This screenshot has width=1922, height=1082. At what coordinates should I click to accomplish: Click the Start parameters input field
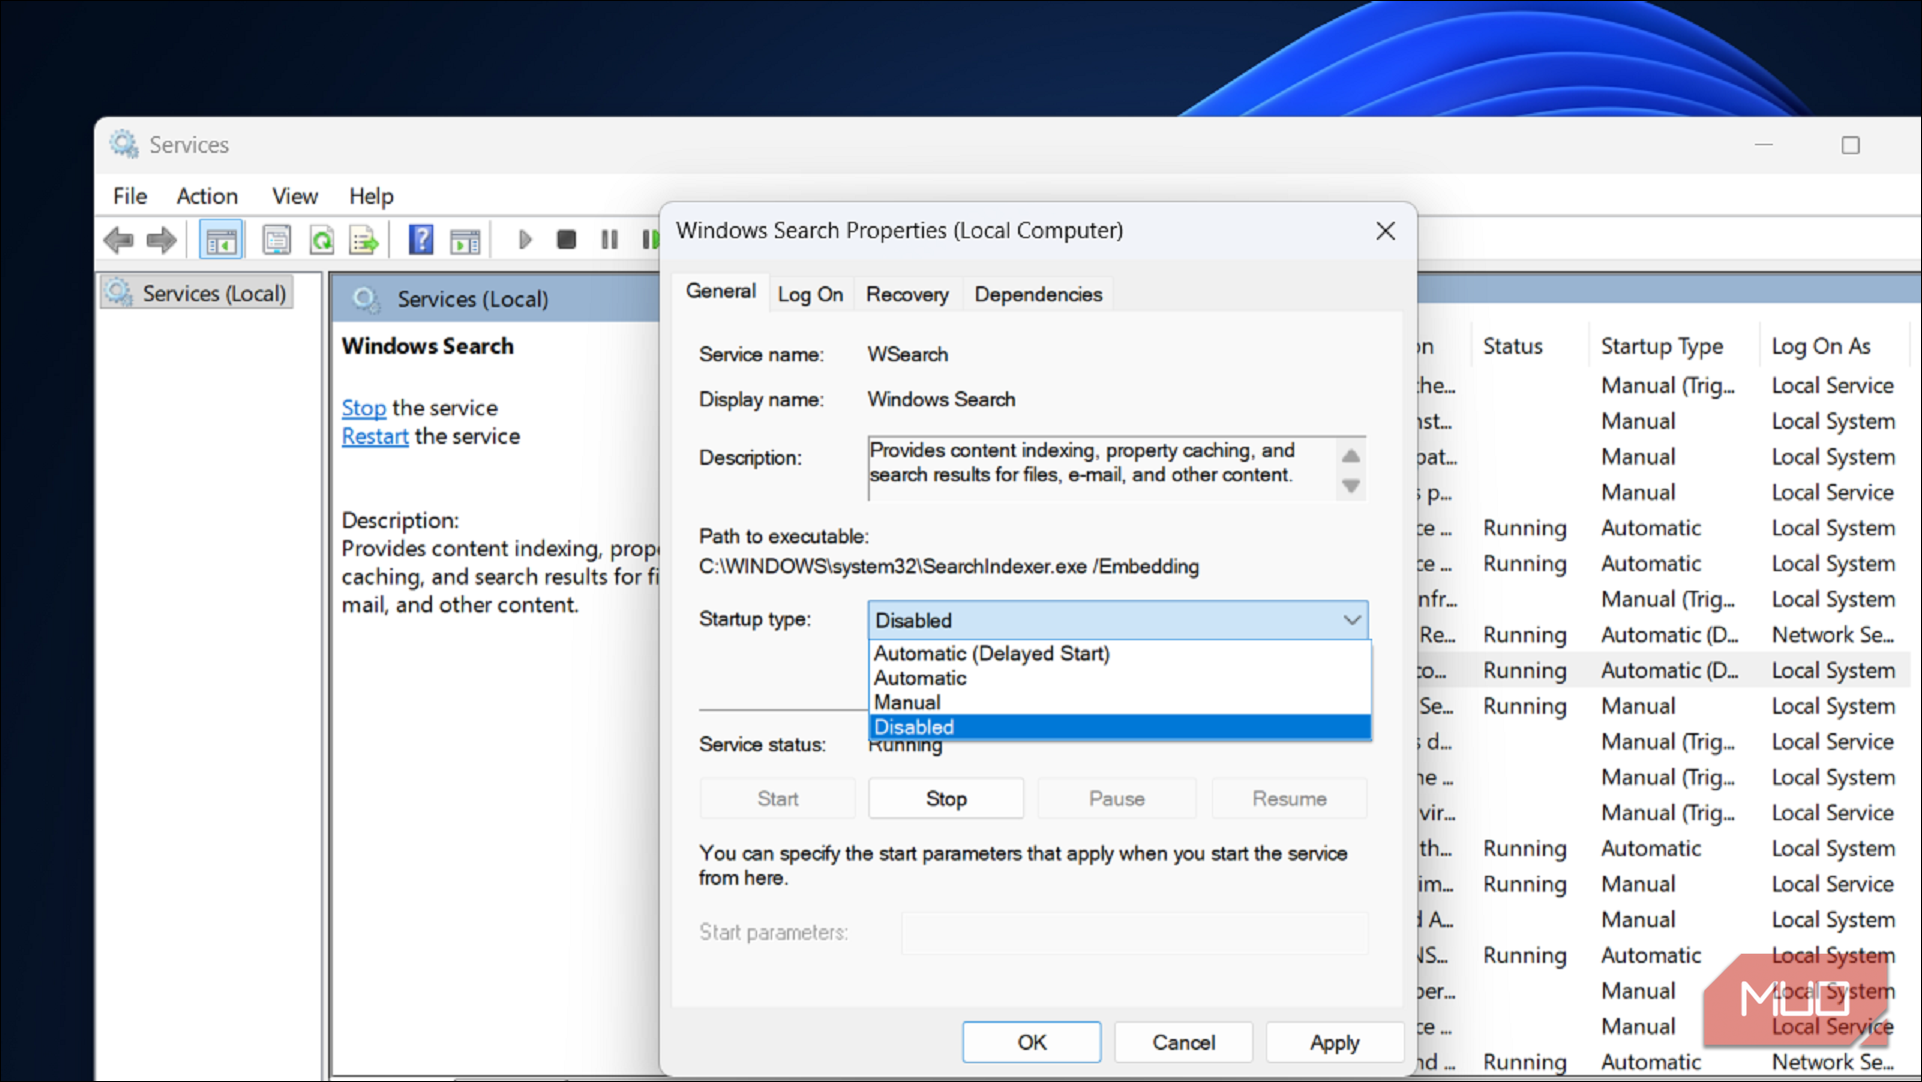[x=1134, y=932]
